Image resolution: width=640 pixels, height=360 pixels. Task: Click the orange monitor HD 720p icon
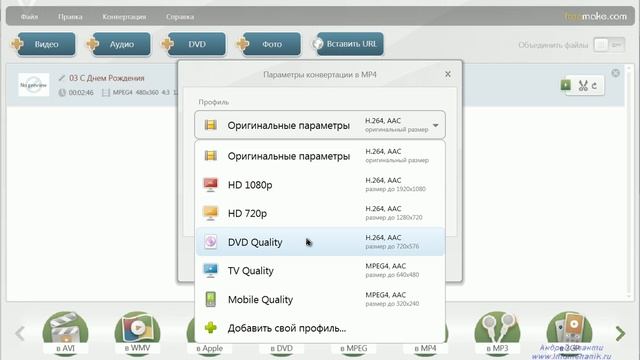pos(211,213)
